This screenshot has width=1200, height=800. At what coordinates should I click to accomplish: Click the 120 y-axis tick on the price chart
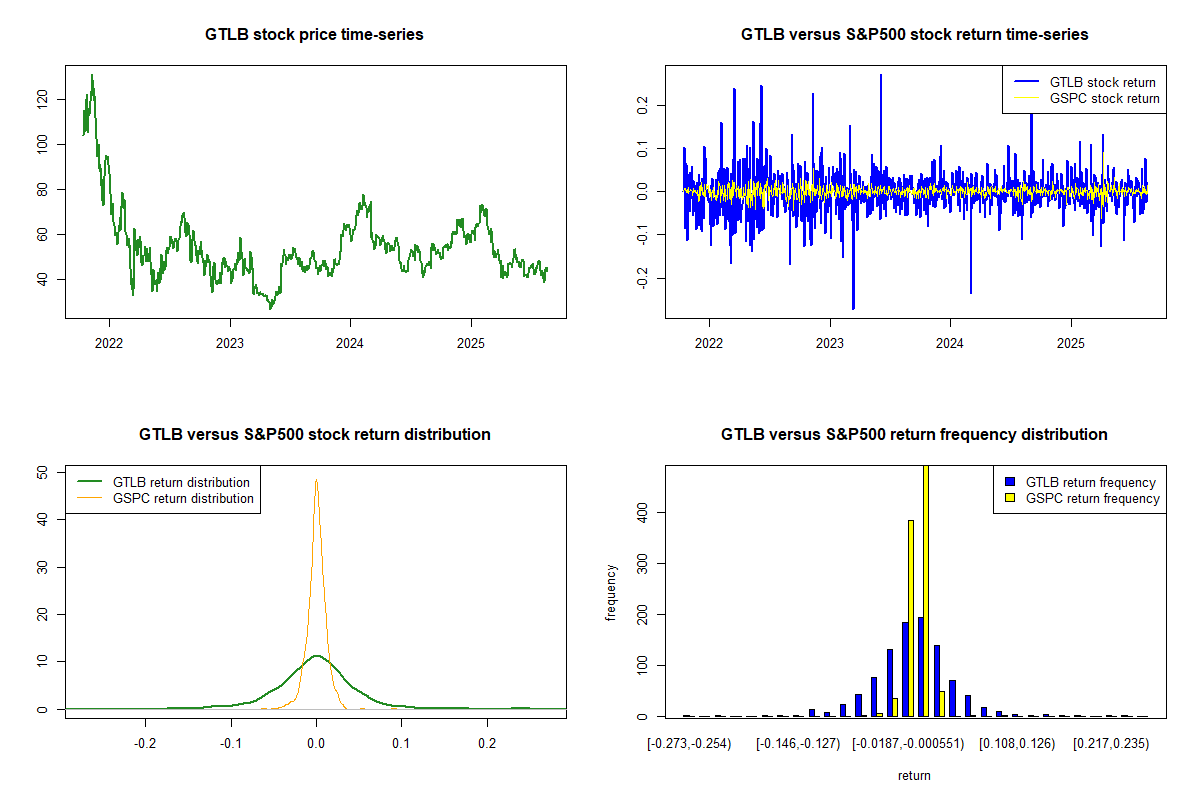(42, 99)
